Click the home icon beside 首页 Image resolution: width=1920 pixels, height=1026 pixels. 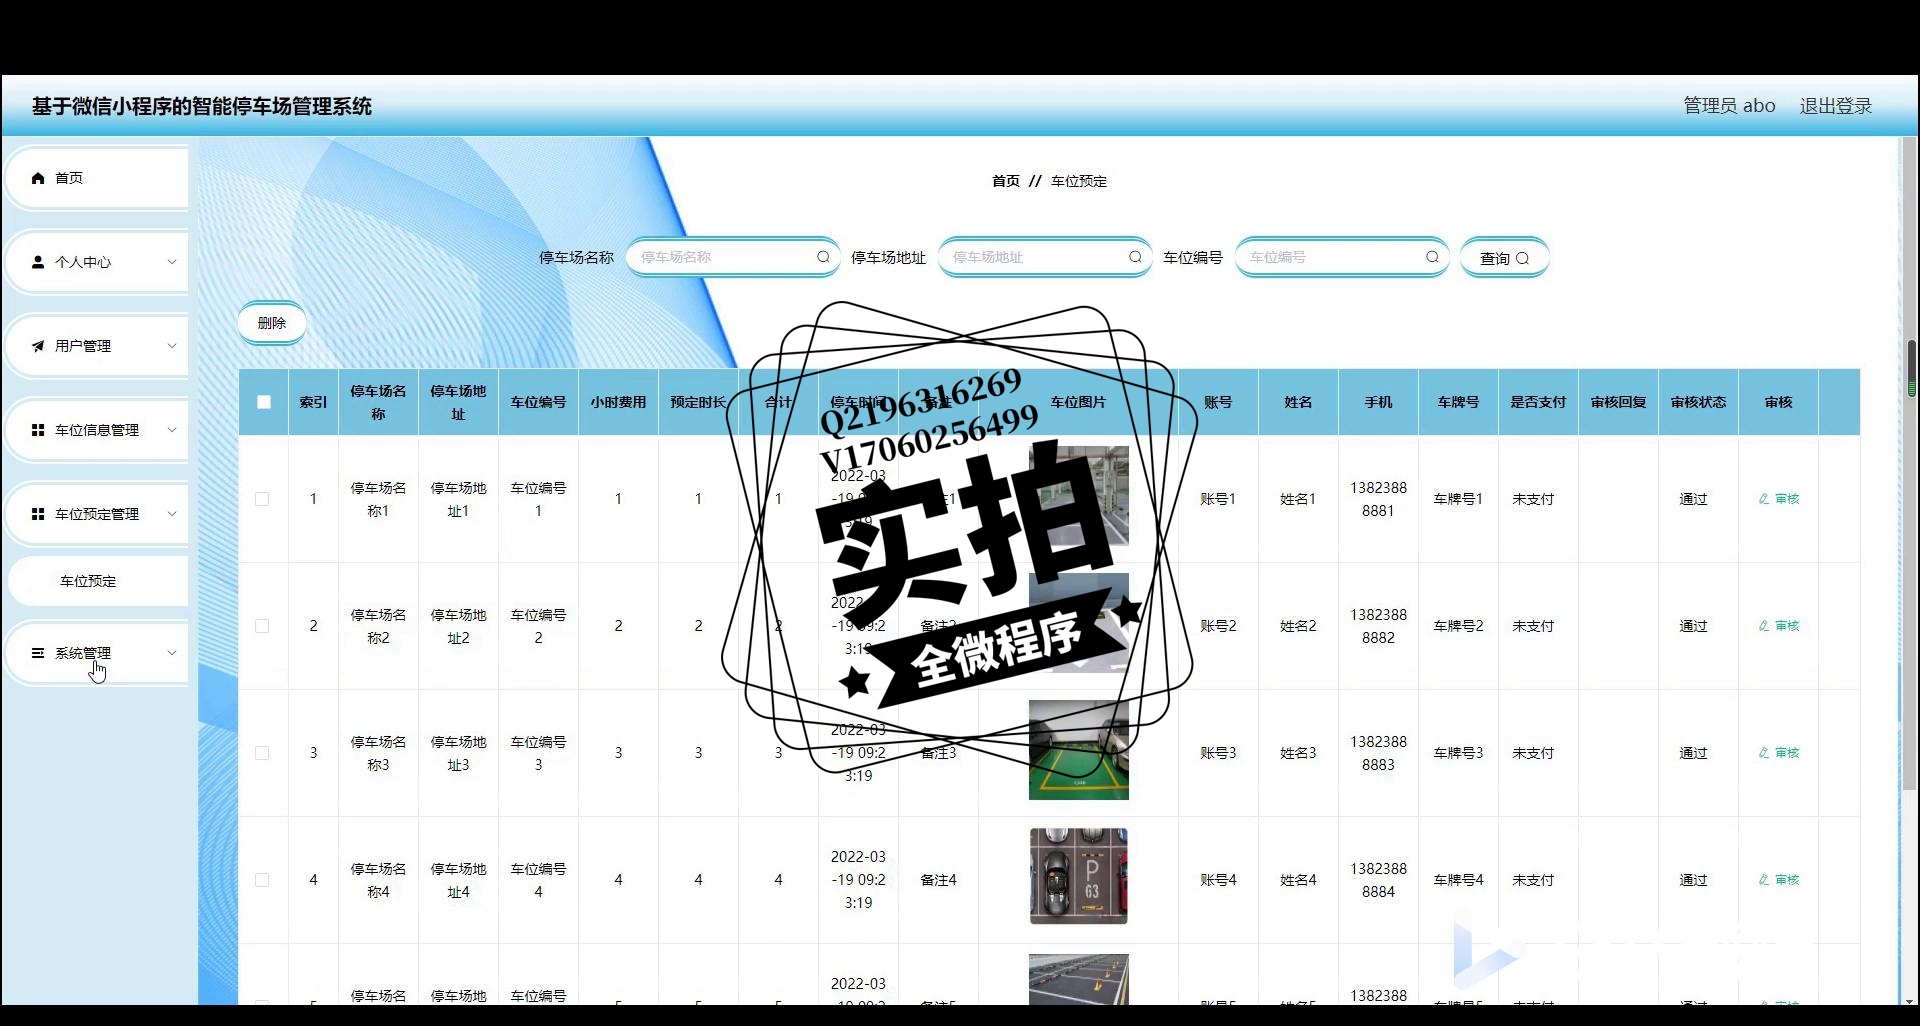pos(38,178)
